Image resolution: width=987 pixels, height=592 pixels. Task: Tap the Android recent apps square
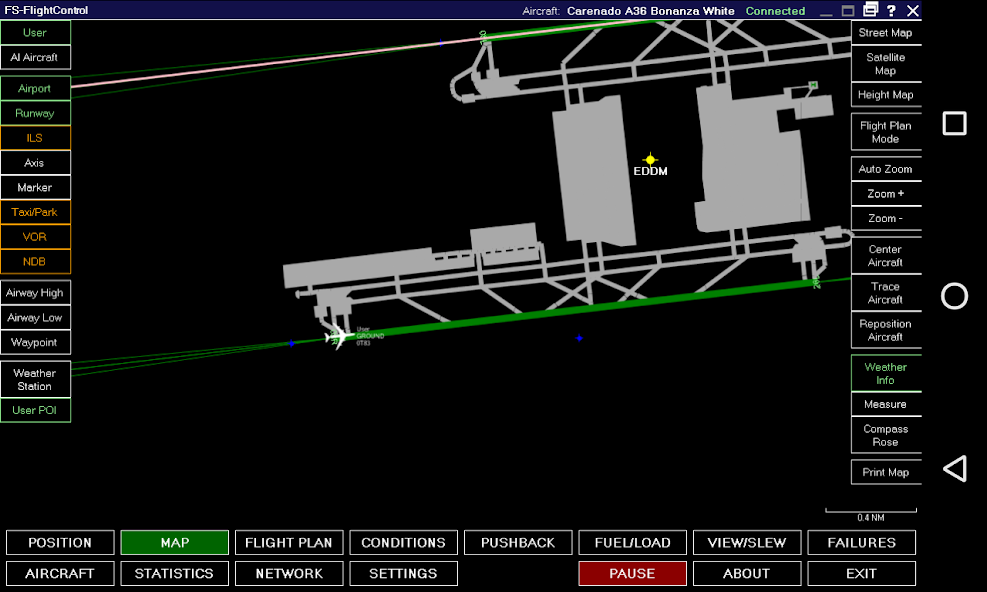954,123
